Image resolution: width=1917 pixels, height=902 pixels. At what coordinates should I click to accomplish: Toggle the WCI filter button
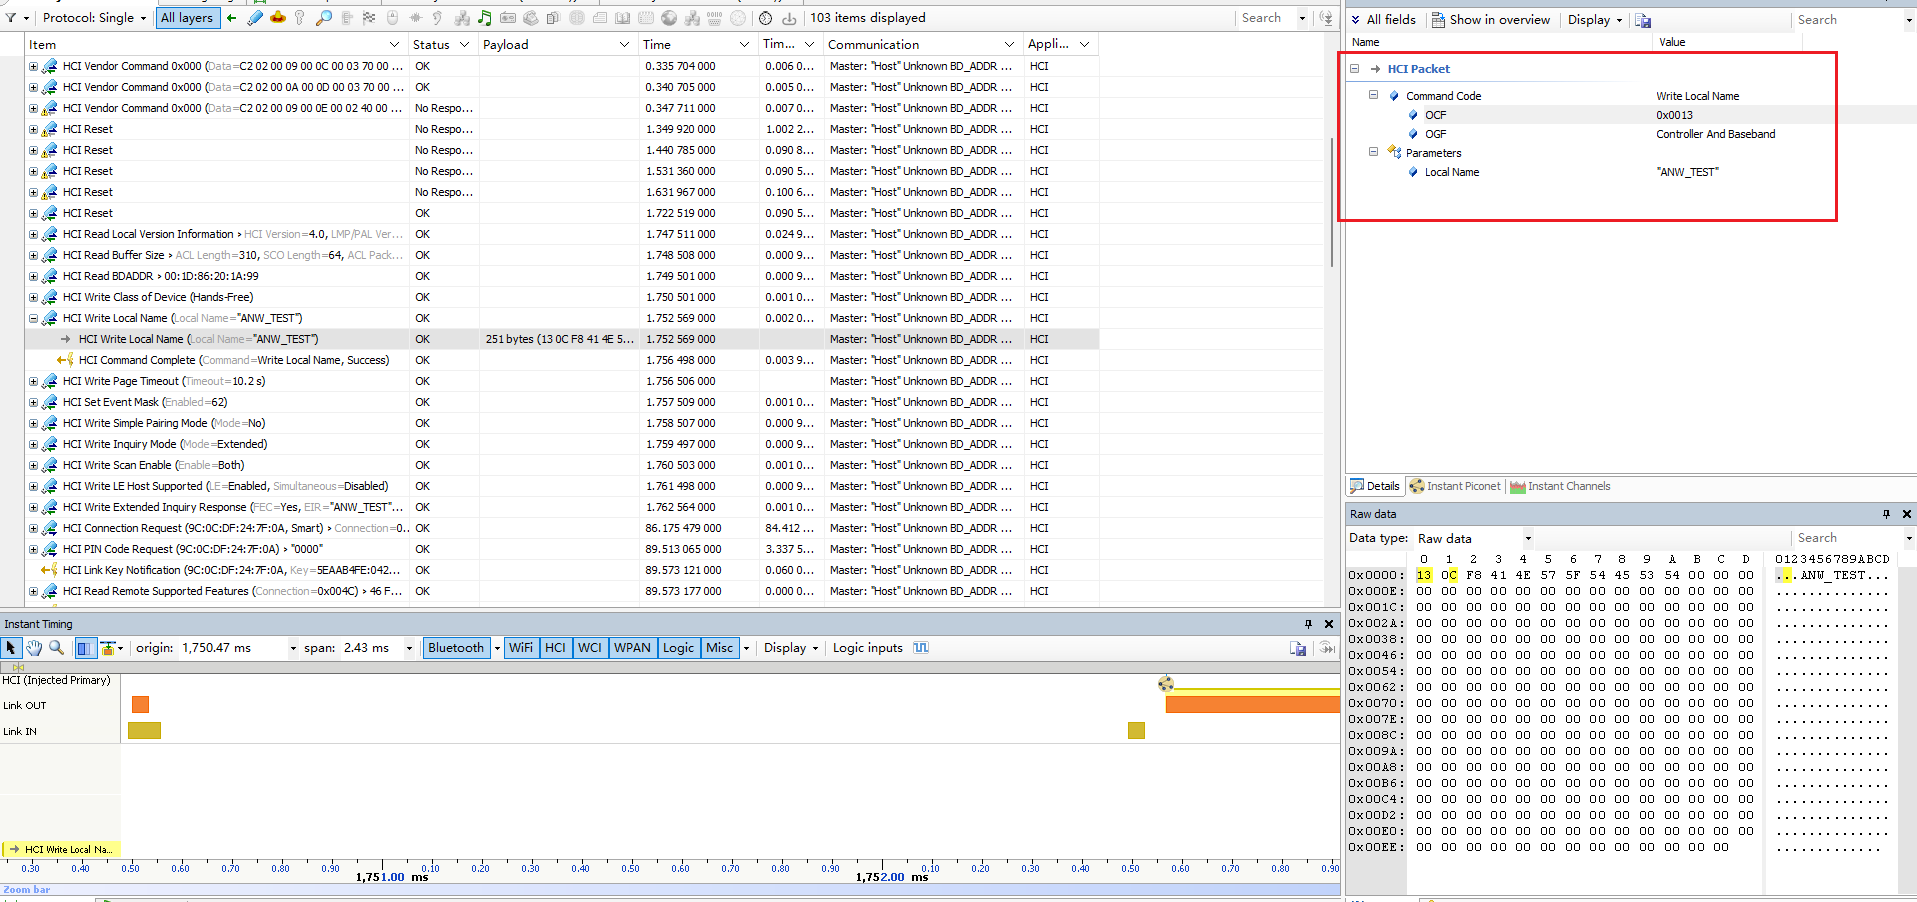(x=590, y=648)
